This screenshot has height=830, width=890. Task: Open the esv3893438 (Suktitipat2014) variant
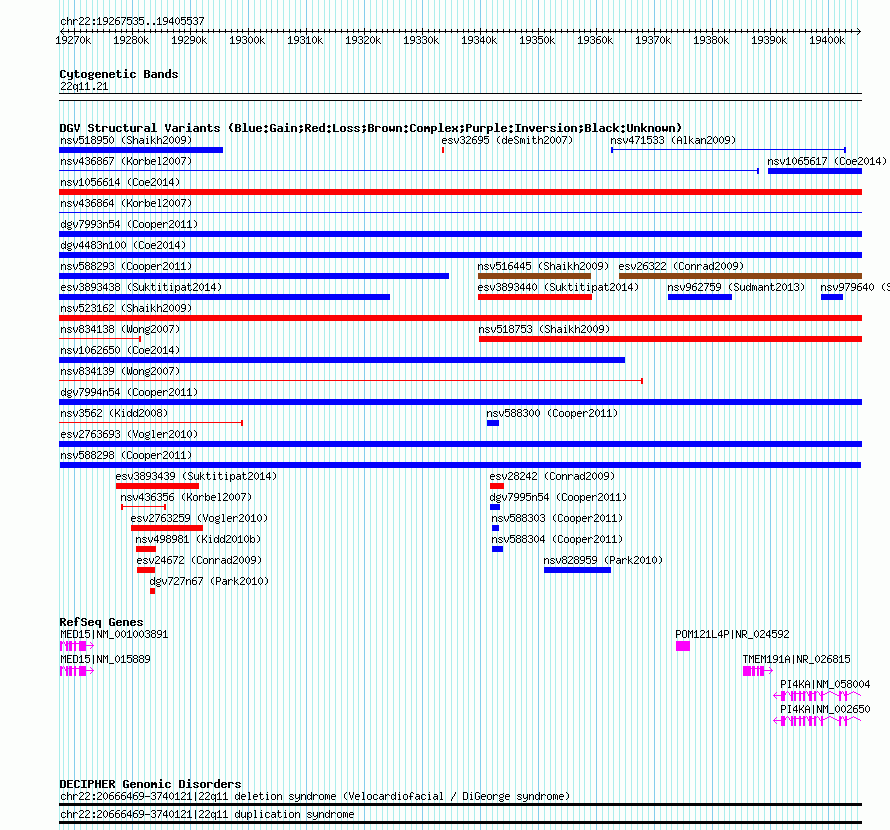141,287
